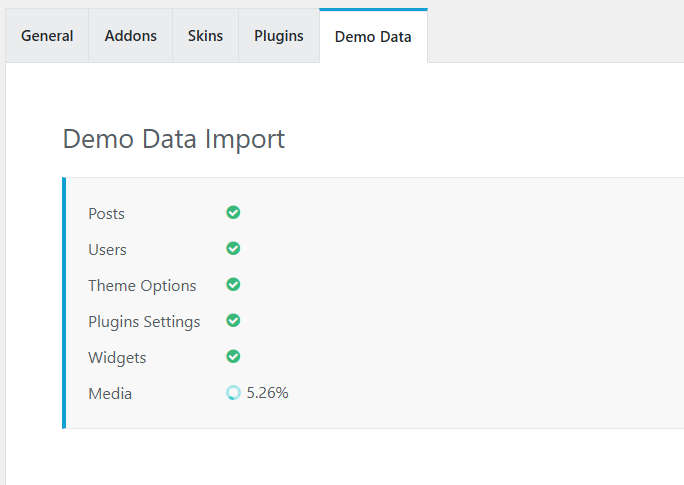The width and height of the screenshot is (684, 485).
Task: Click the green checkmark next to Widgets
Action: [233, 356]
